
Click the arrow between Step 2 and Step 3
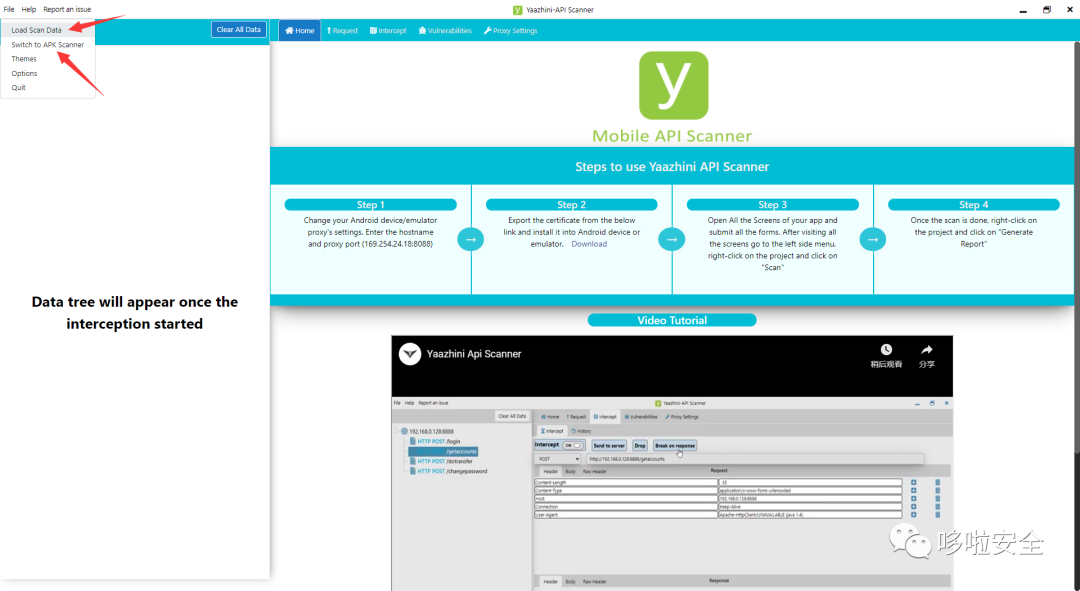(x=672, y=240)
